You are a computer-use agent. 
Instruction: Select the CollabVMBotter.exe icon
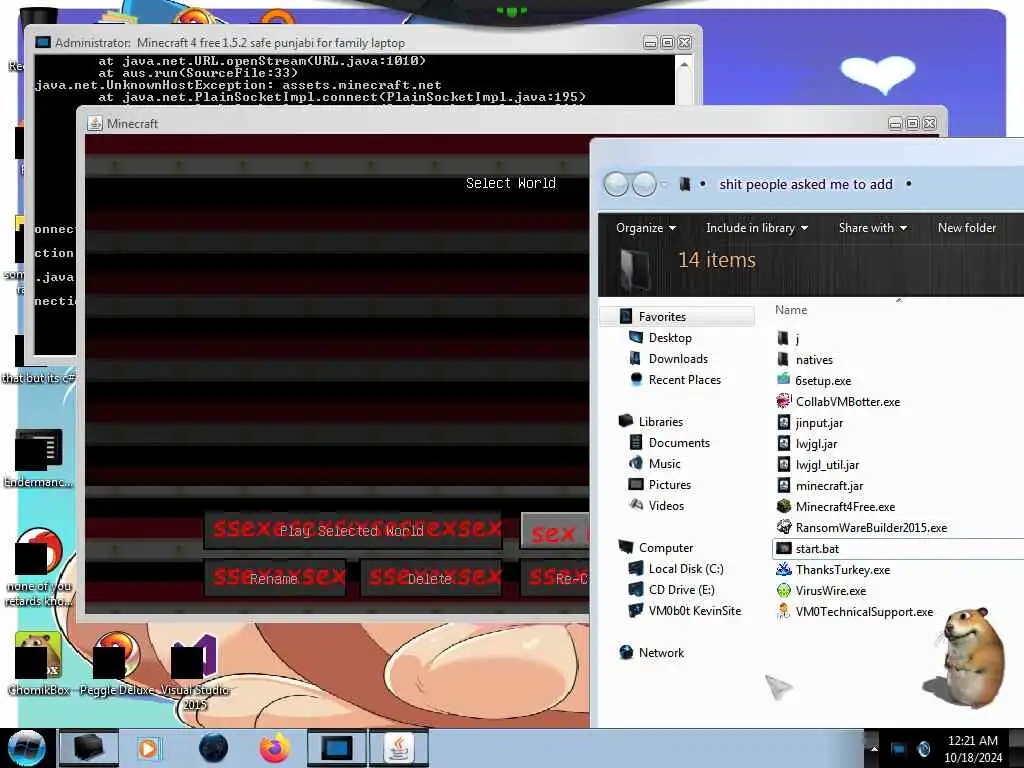(783, 401)
